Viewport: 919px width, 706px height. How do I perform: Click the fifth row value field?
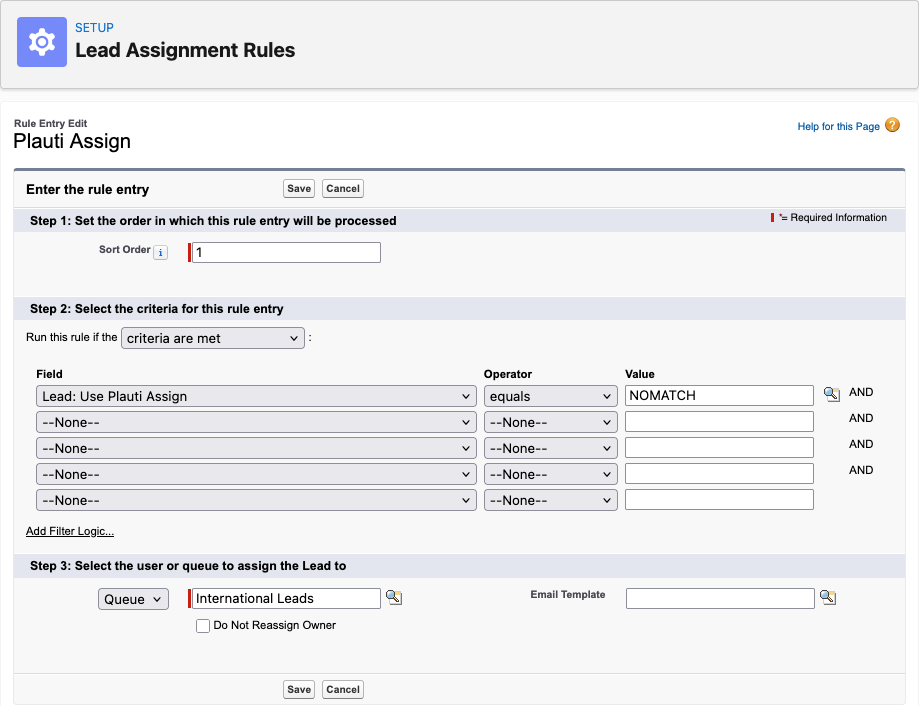719,500
